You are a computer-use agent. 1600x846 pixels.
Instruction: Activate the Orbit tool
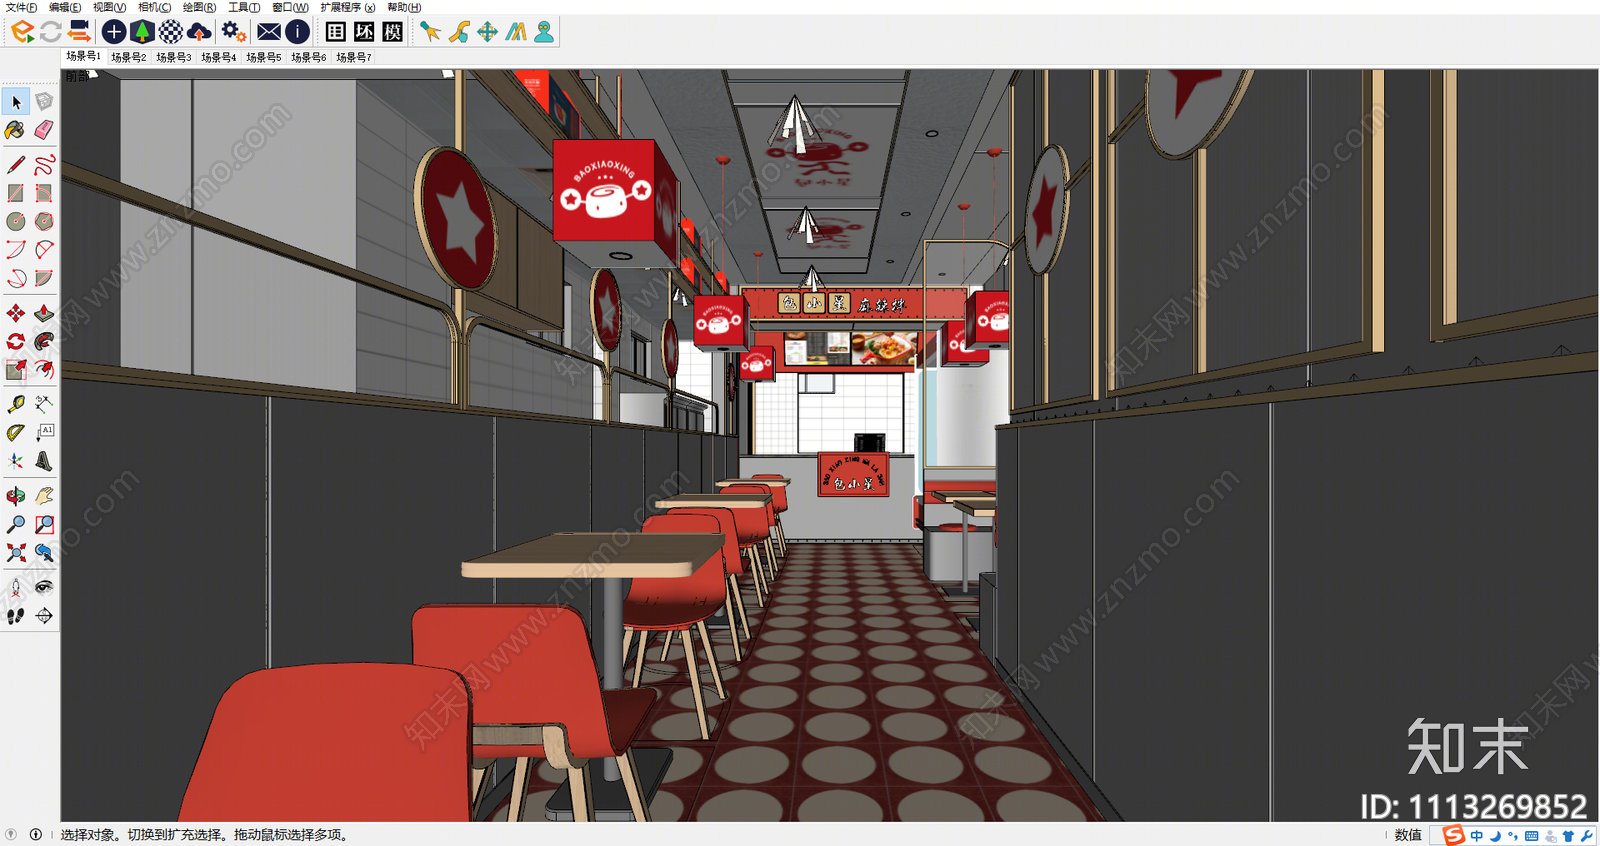pos(16,496)
